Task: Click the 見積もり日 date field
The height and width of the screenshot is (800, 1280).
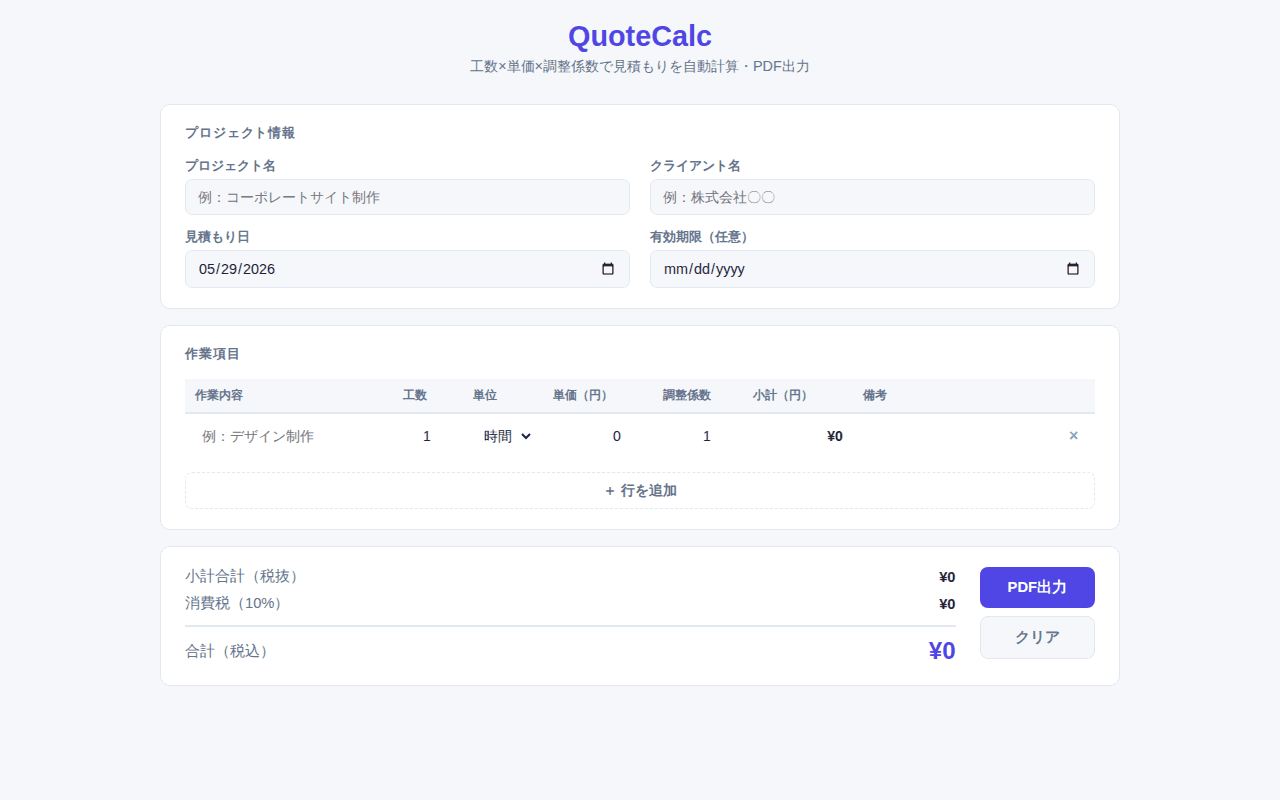Action: tap(407, 269)
